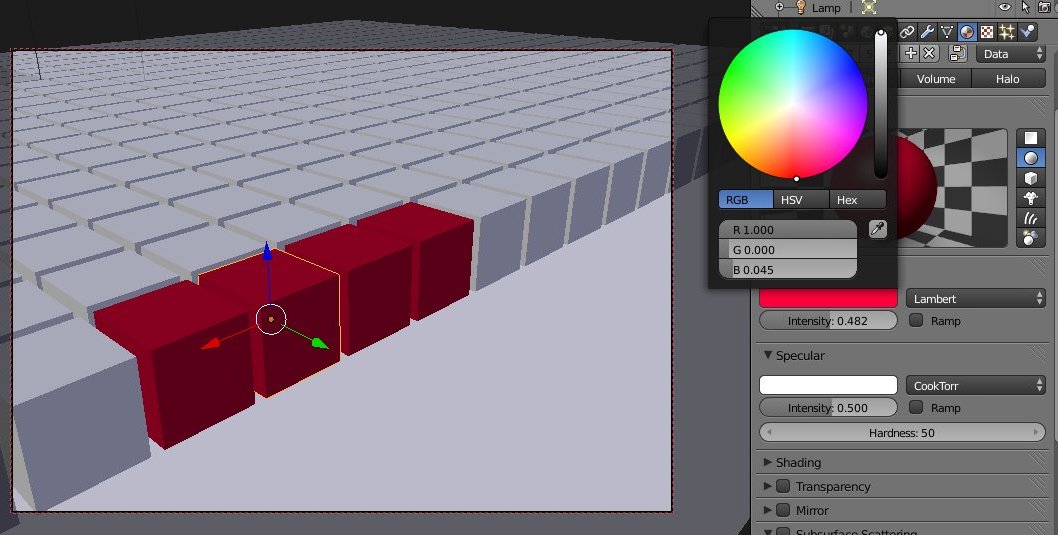The image size is (1058, 535).
Task: Expand the Shading panel
Action: (768, 462)
